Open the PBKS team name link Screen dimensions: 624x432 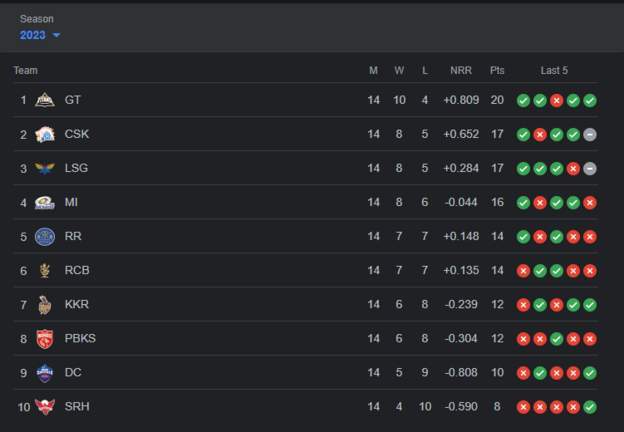coord(80,338)
